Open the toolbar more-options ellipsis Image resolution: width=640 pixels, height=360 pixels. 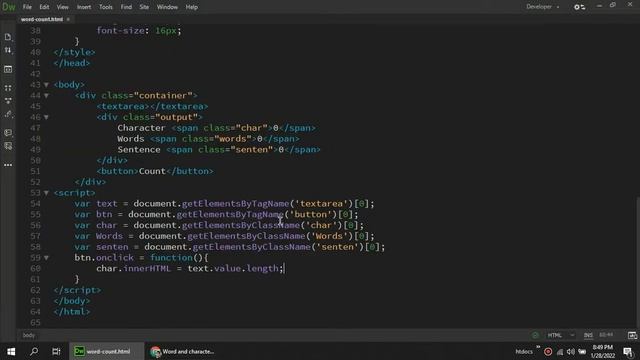[x=8, y=165]
